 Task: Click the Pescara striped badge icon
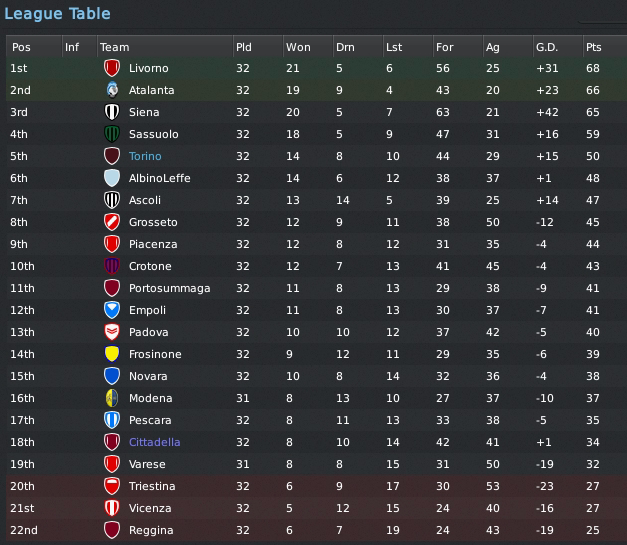click(x=112, y=420)
